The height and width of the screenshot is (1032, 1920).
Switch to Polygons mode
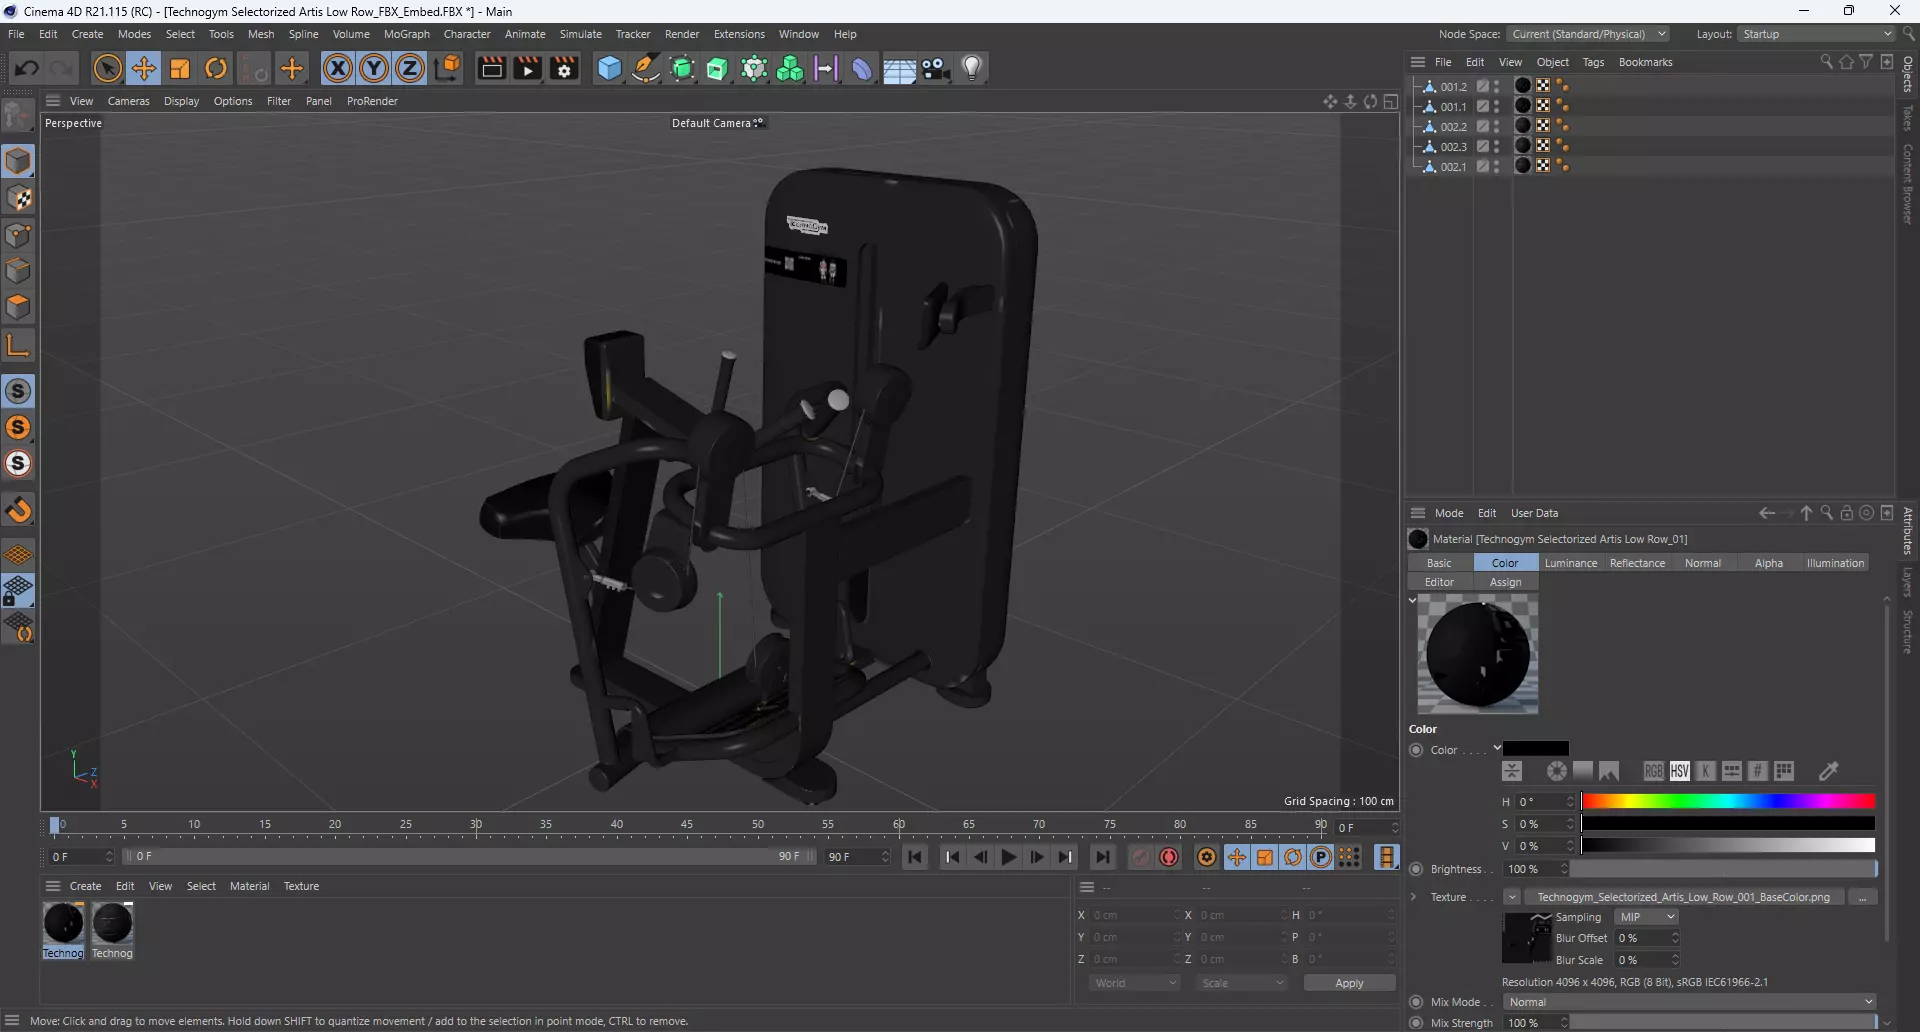[19, 307]
